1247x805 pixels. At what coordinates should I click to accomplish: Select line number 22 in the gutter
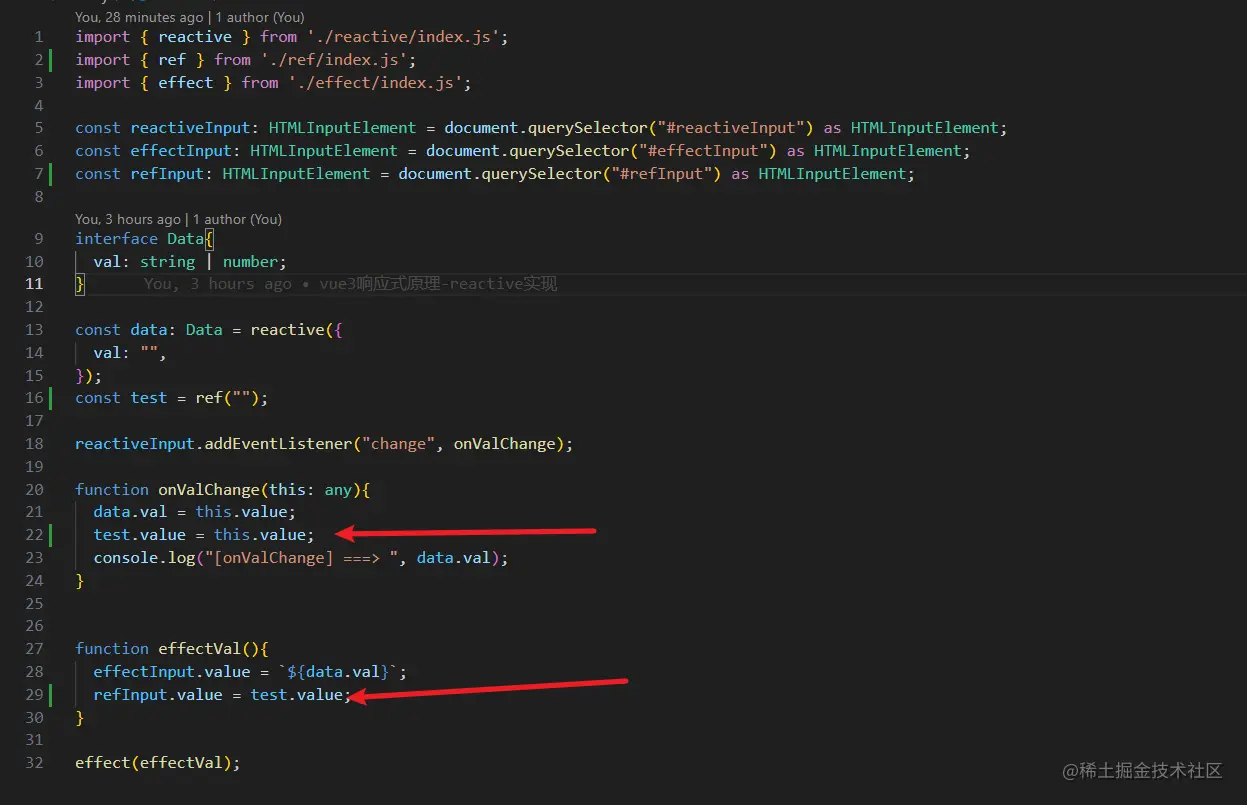(35, 535)
